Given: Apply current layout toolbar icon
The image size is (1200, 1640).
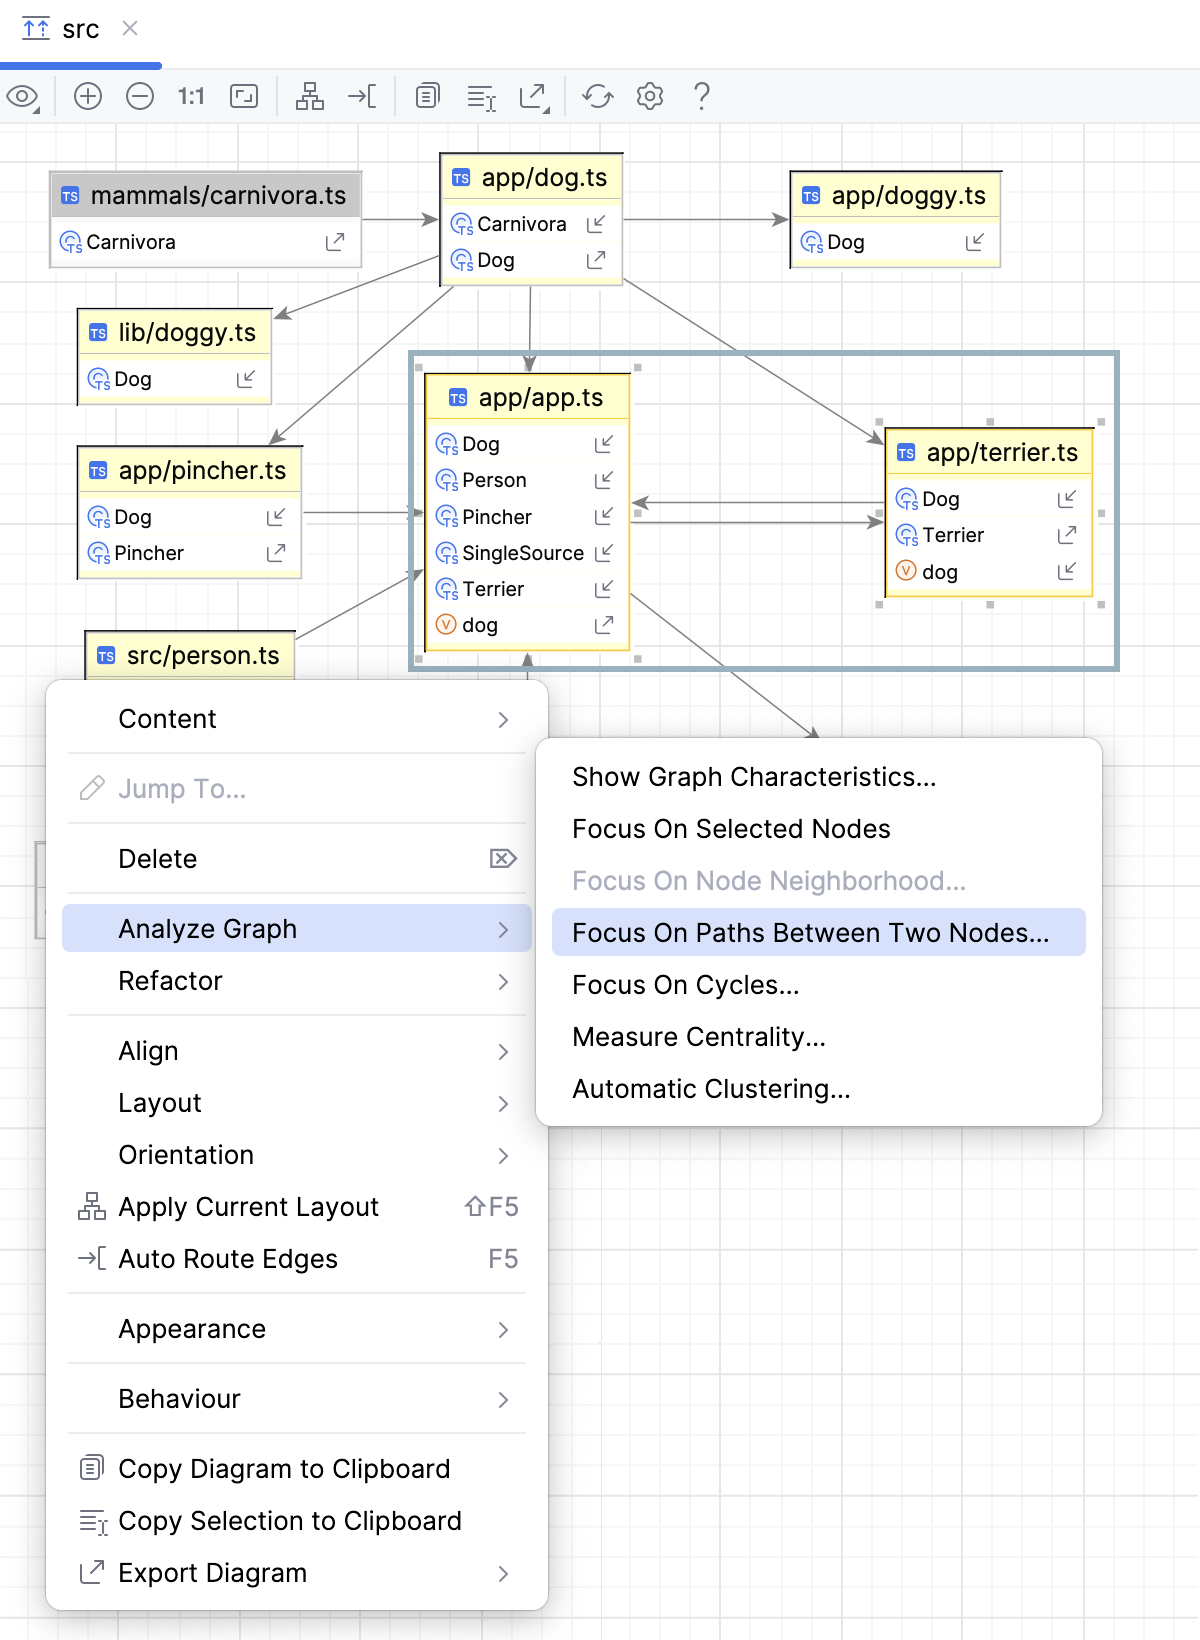Looking at the screenshot, I should [x=310, y=96].
